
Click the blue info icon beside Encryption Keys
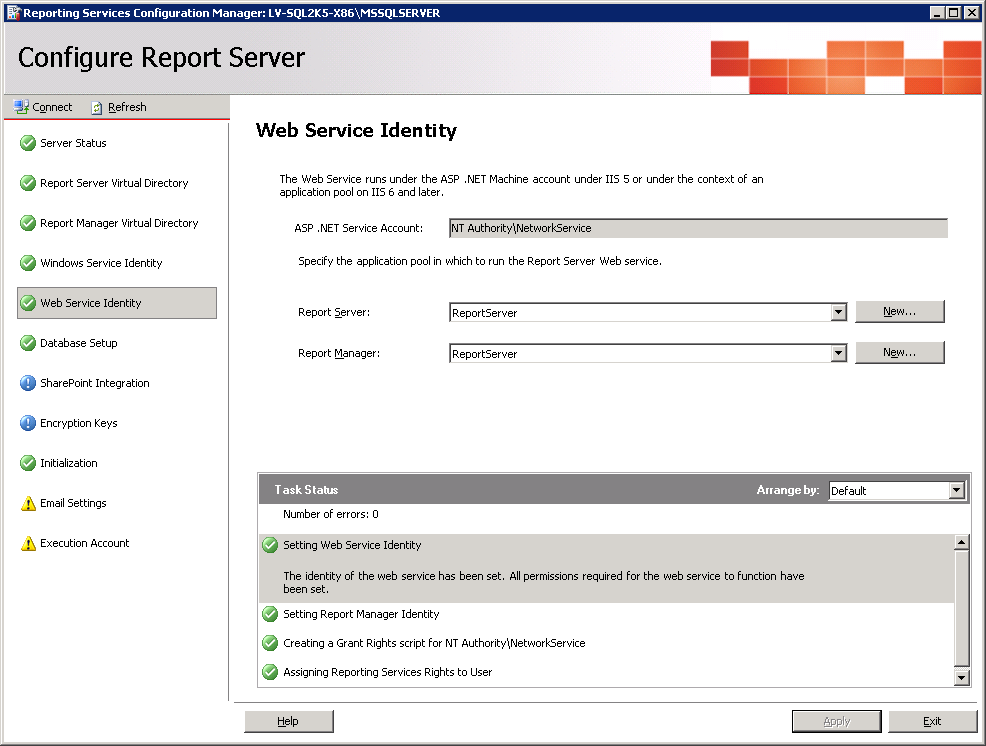tap(28, 423)
